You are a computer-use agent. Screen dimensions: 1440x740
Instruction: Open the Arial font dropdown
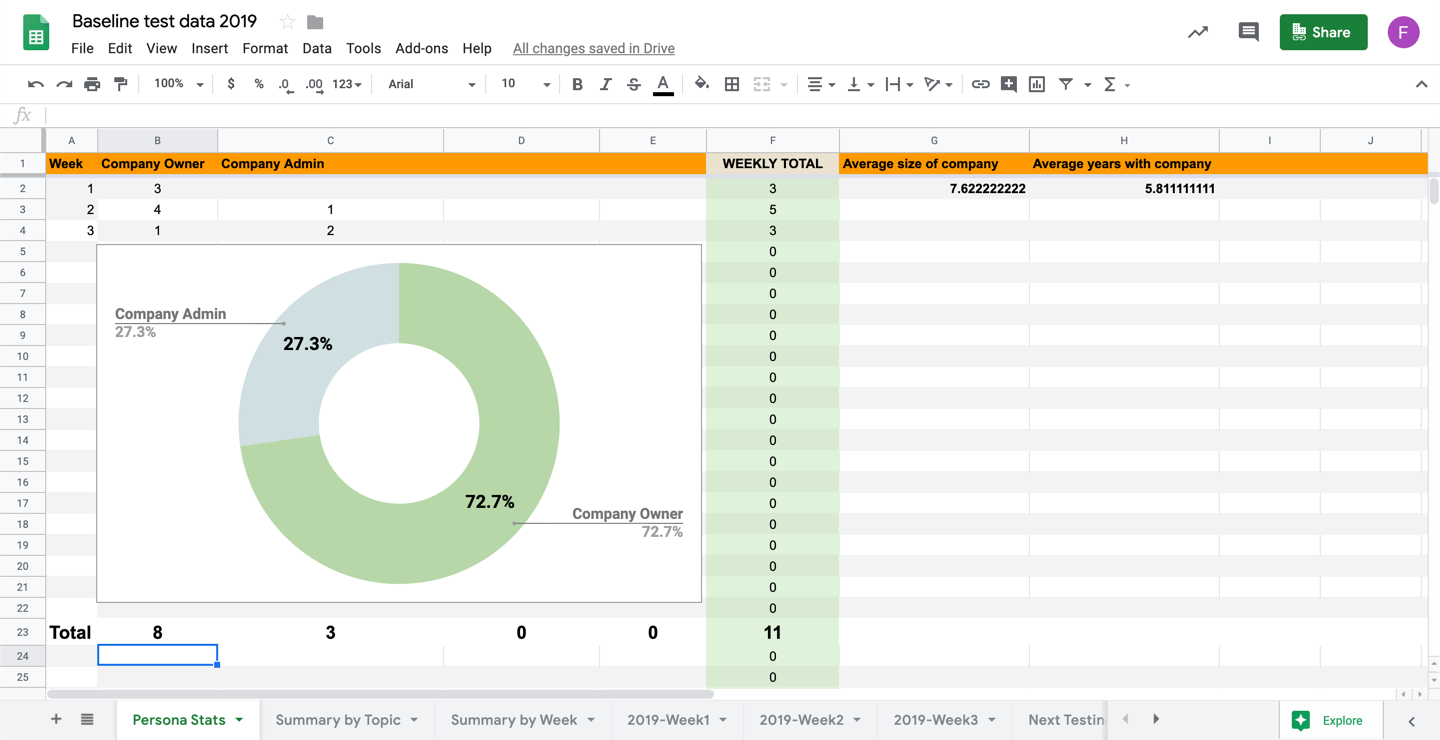431,85
